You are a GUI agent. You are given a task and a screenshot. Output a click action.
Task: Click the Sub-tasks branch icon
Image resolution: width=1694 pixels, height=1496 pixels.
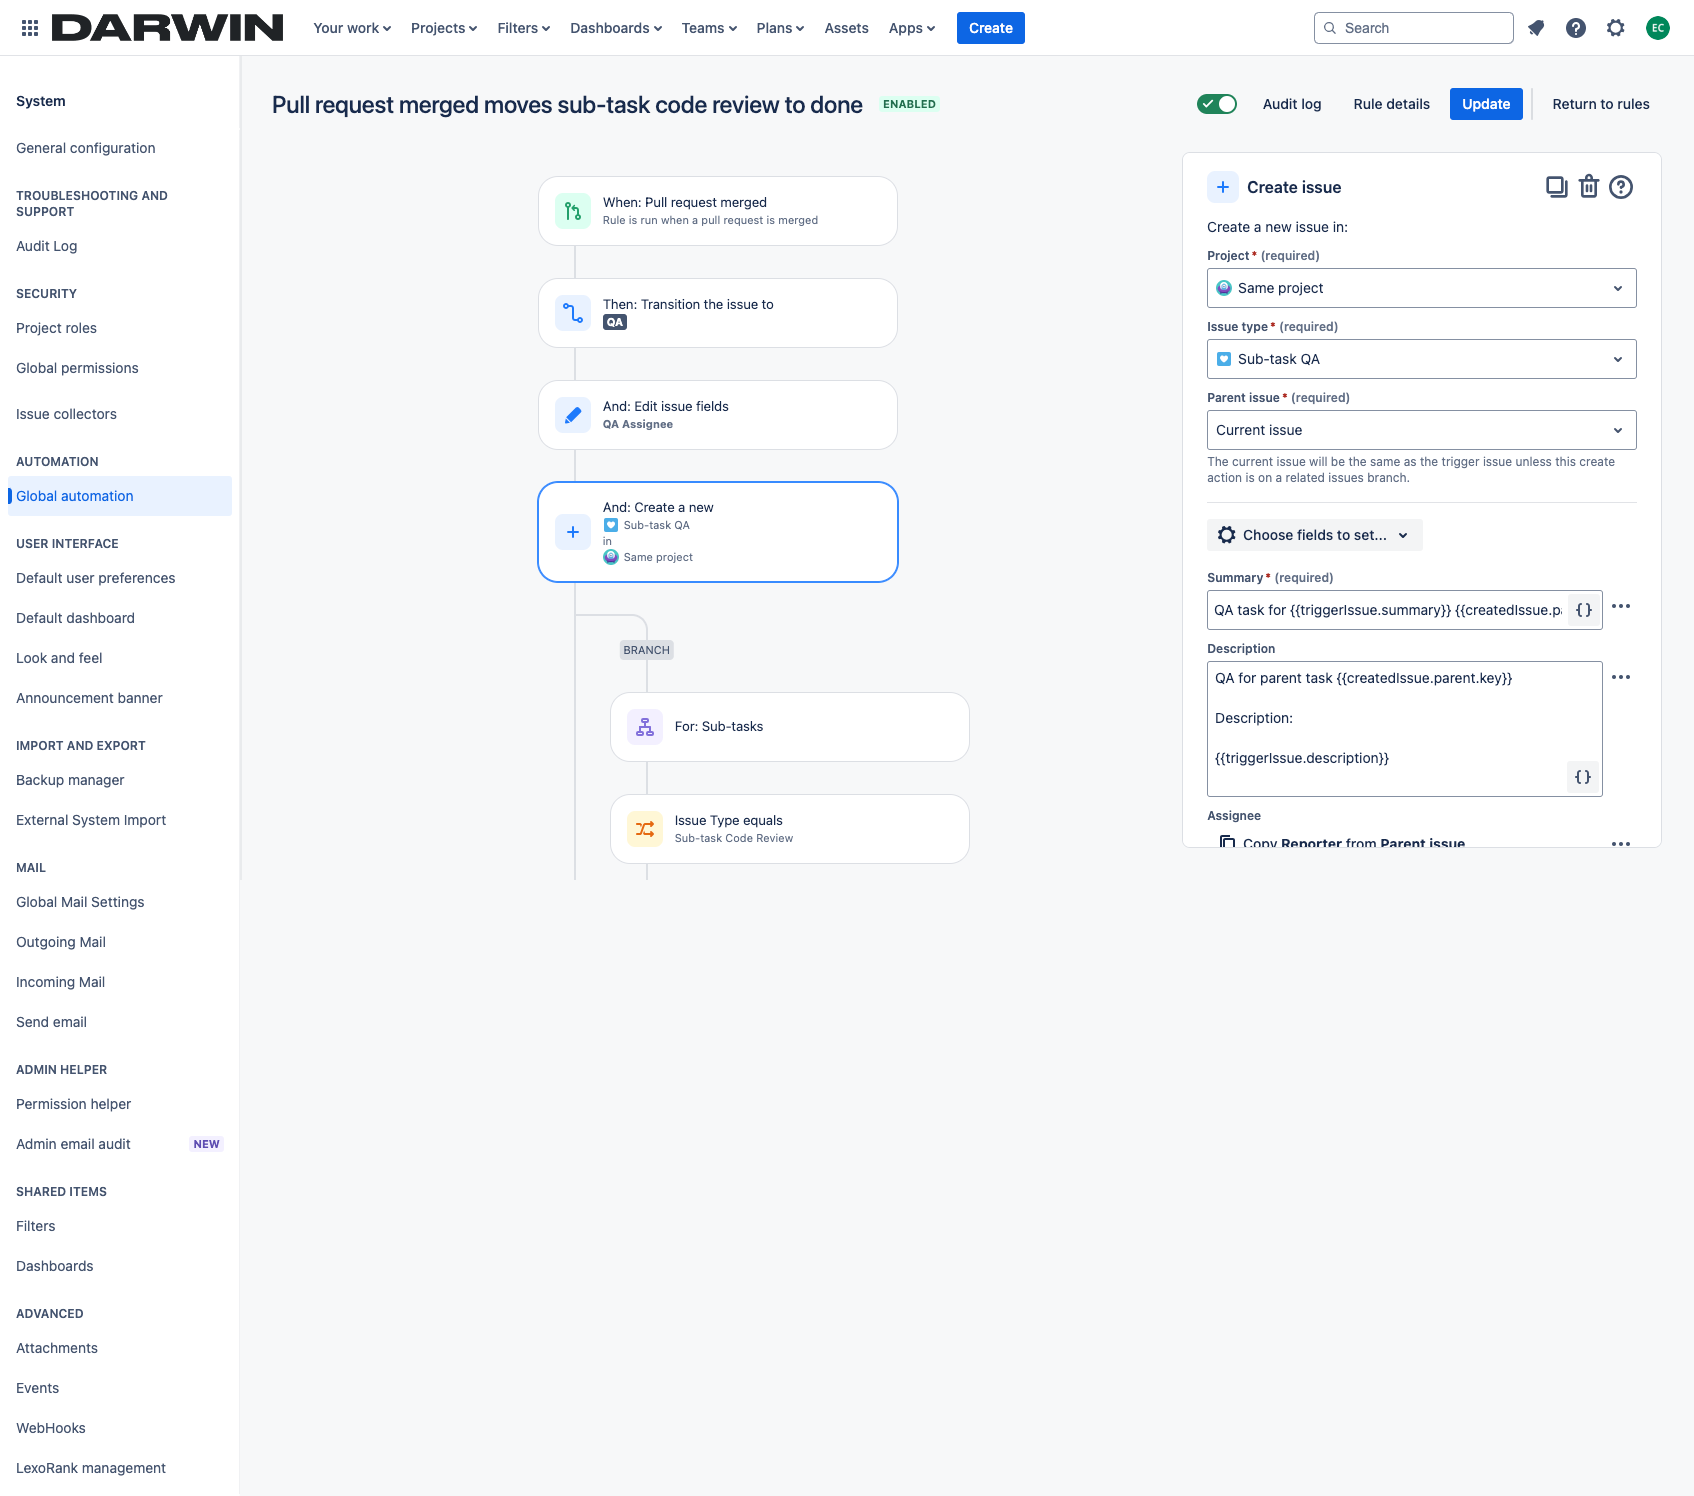(645, 727)
